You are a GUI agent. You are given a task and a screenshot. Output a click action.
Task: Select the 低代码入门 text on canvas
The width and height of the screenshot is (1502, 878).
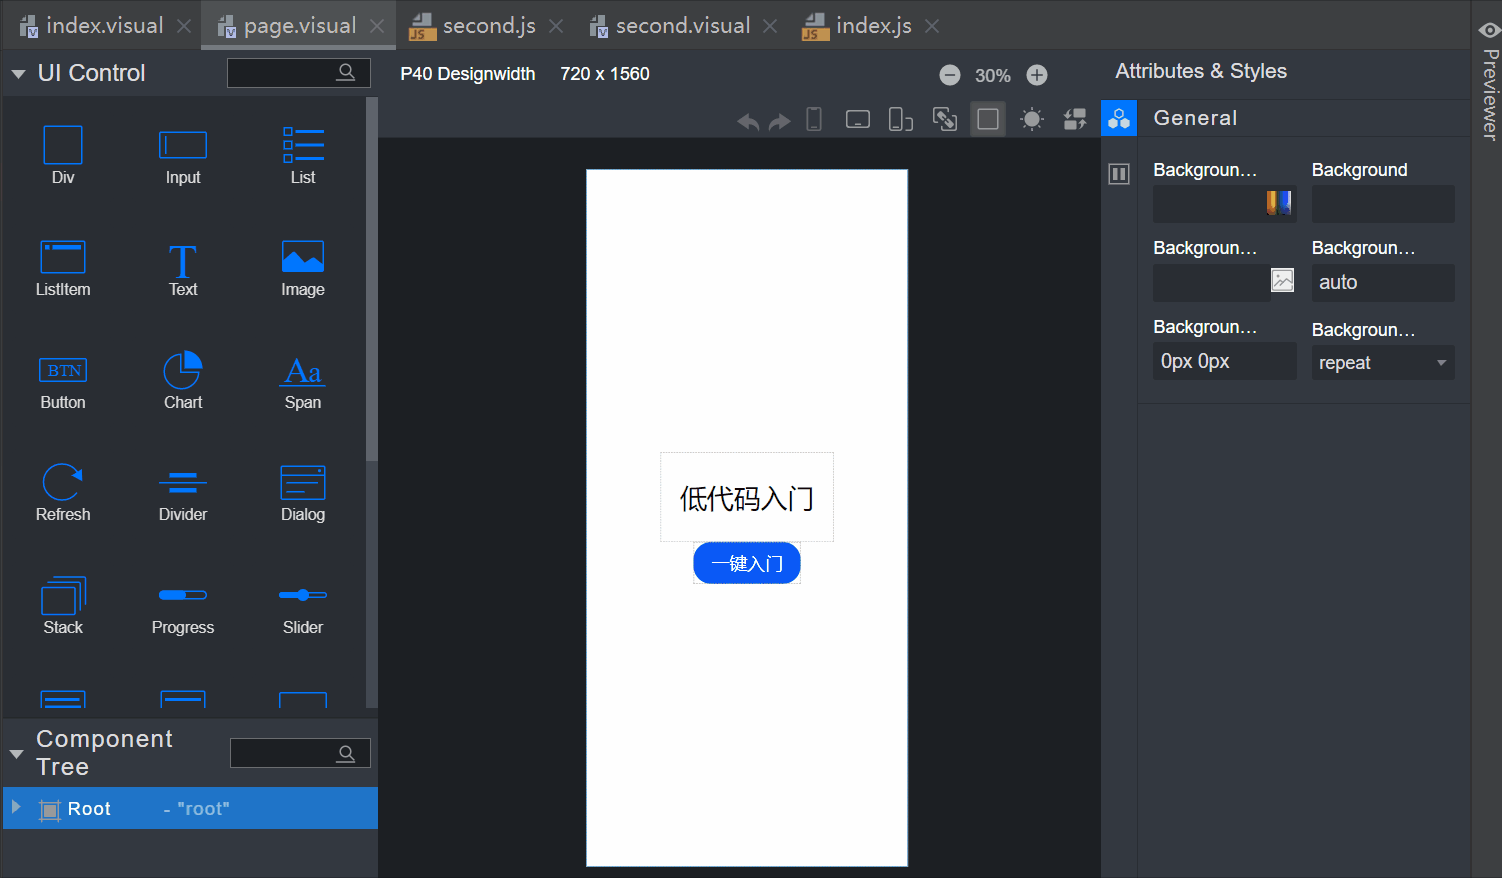coord(747,497)
